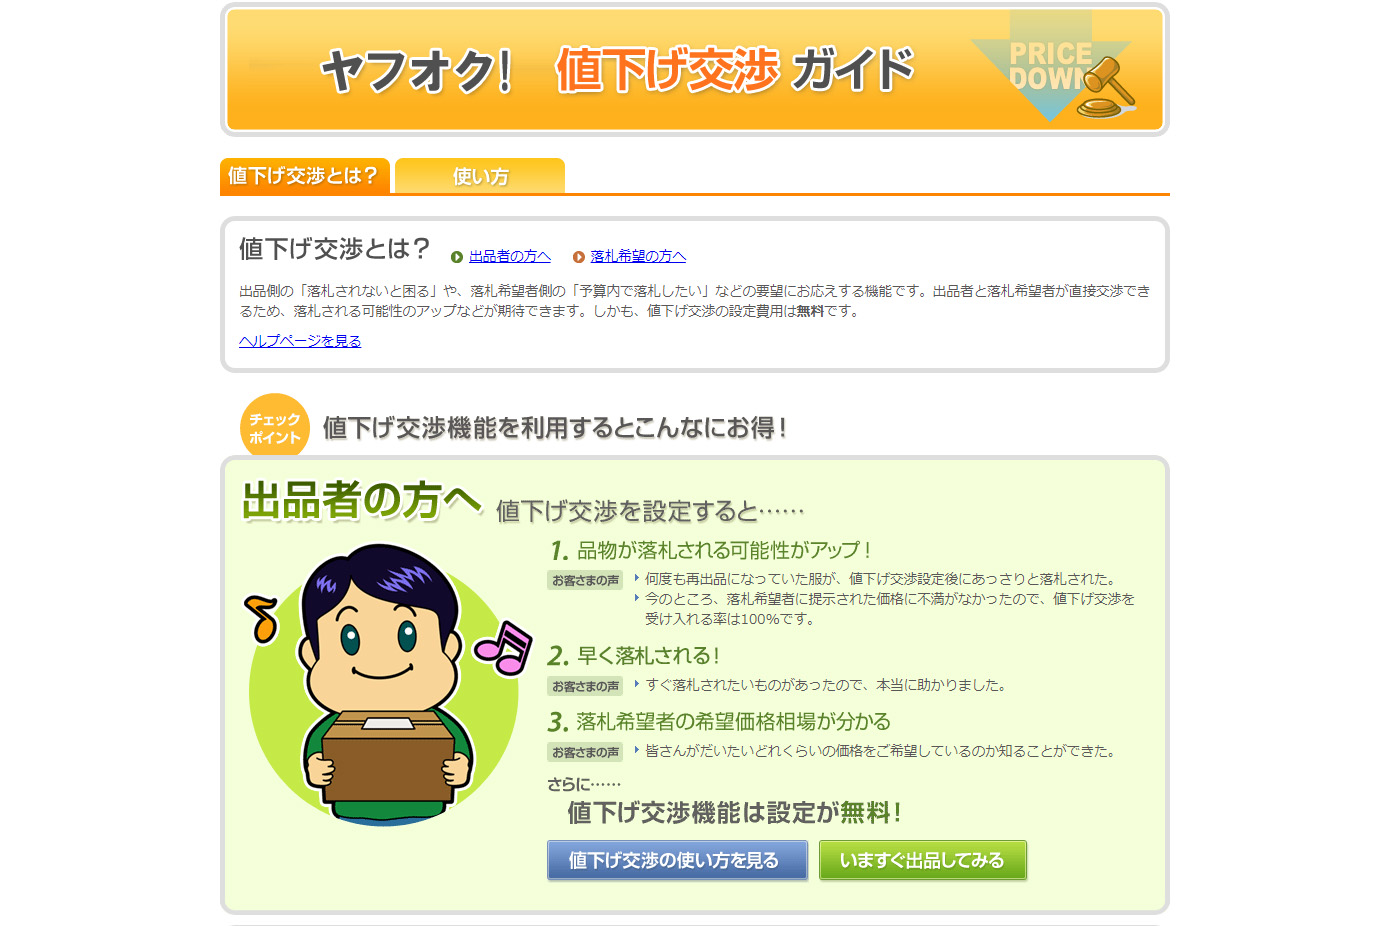This screenshot has height=926, width=1390.
Task: Click the orange チェックポイント circle badge
Action: [x=275, y=428]
